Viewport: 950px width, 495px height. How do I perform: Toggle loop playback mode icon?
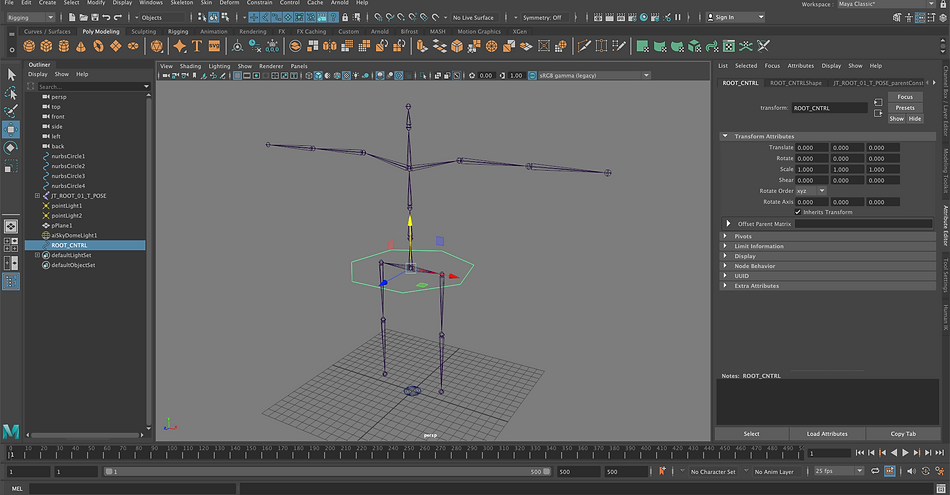point(875,471)
